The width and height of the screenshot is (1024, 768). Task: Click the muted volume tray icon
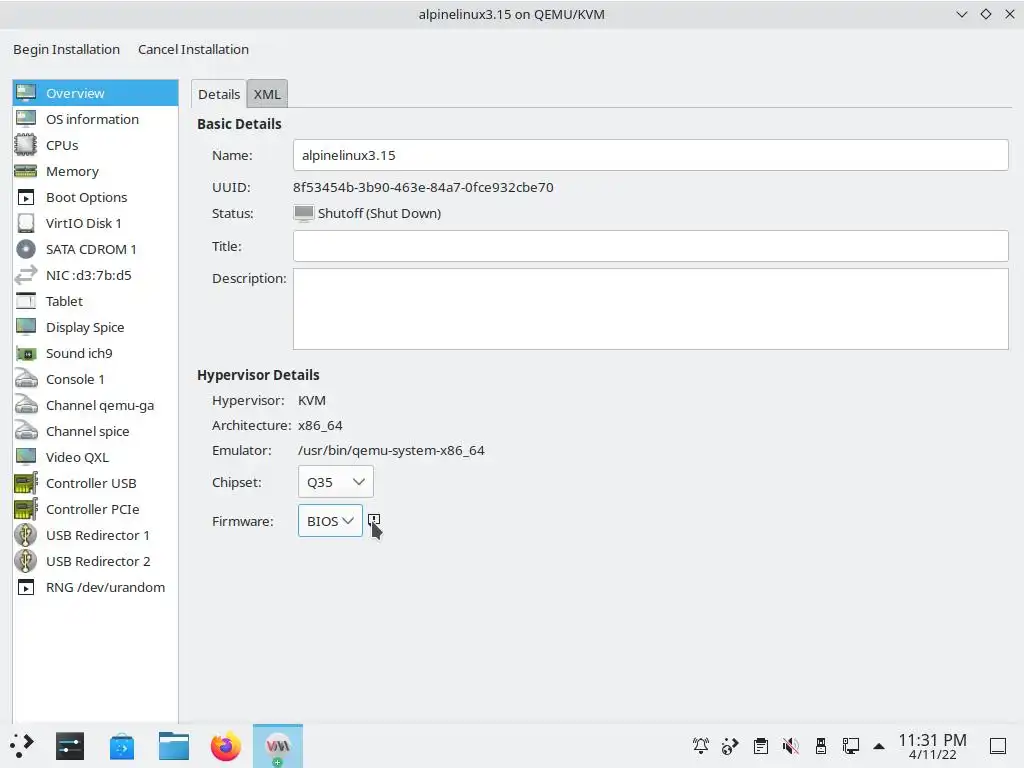(x=791, y=746)
